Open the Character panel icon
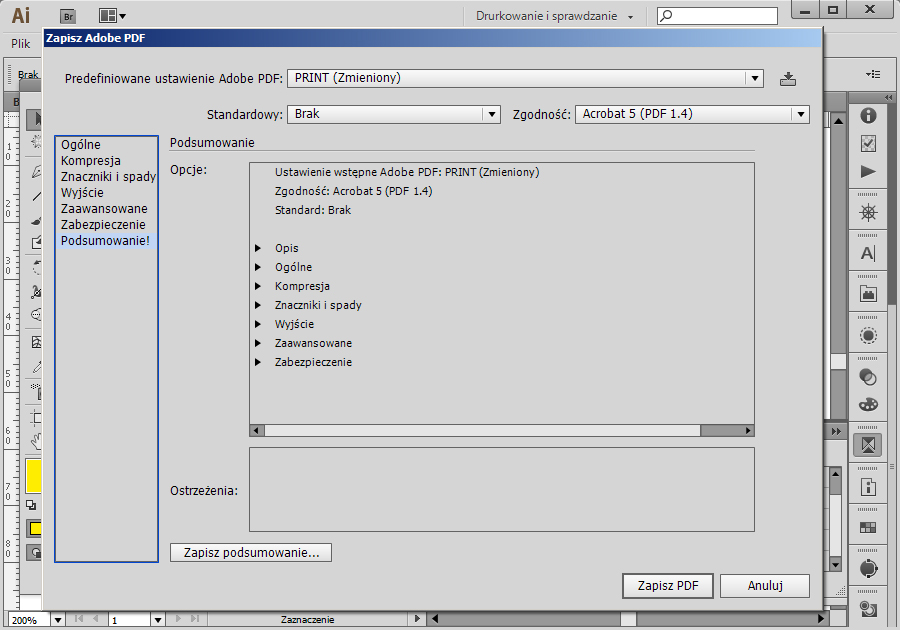The image size is (900, 630). click(868, 253)
